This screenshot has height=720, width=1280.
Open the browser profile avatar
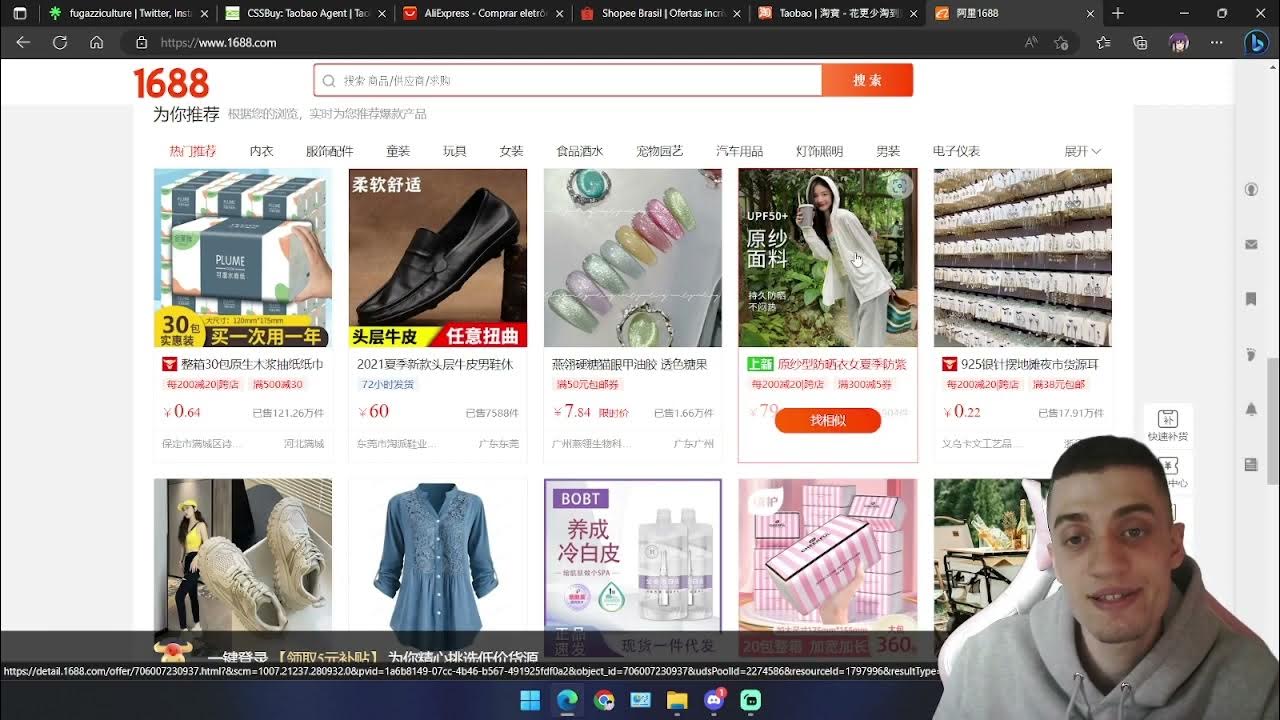pyautogui.click(x=1178, y=43)
